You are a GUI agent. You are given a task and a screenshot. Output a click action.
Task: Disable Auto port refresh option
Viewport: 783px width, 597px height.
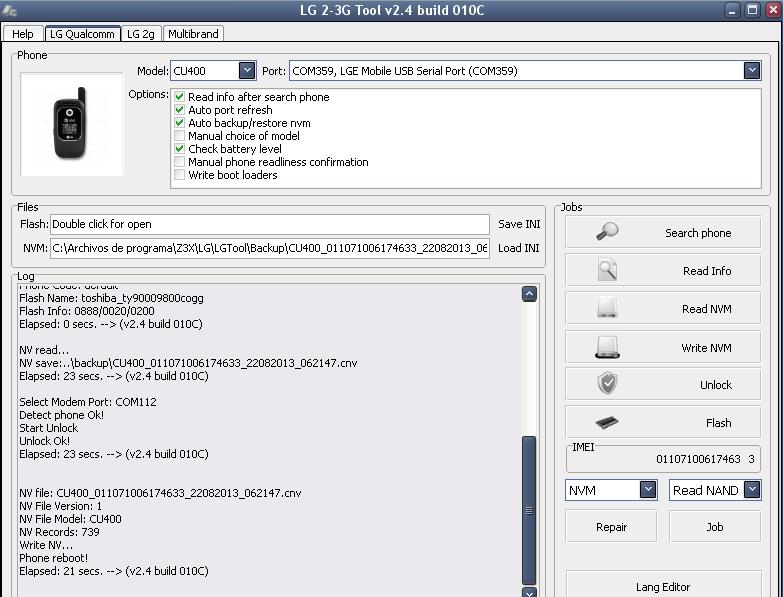(x=179, y=110)
